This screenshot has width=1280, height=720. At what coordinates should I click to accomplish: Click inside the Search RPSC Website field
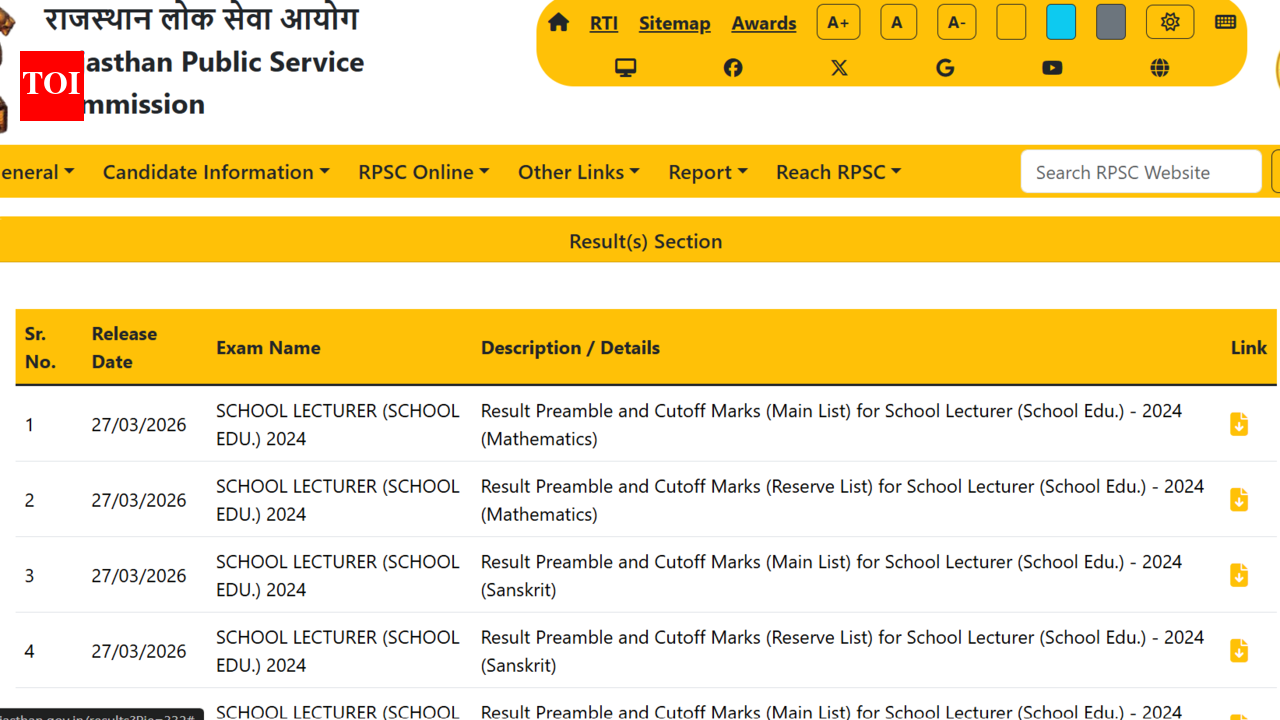1140,171
